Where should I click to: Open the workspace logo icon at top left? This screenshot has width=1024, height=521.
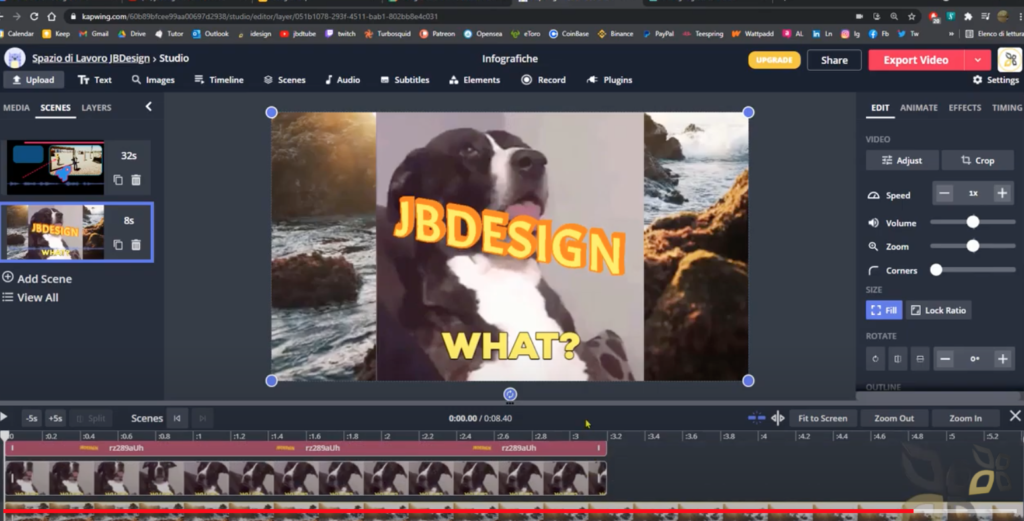tap(14, 58)
